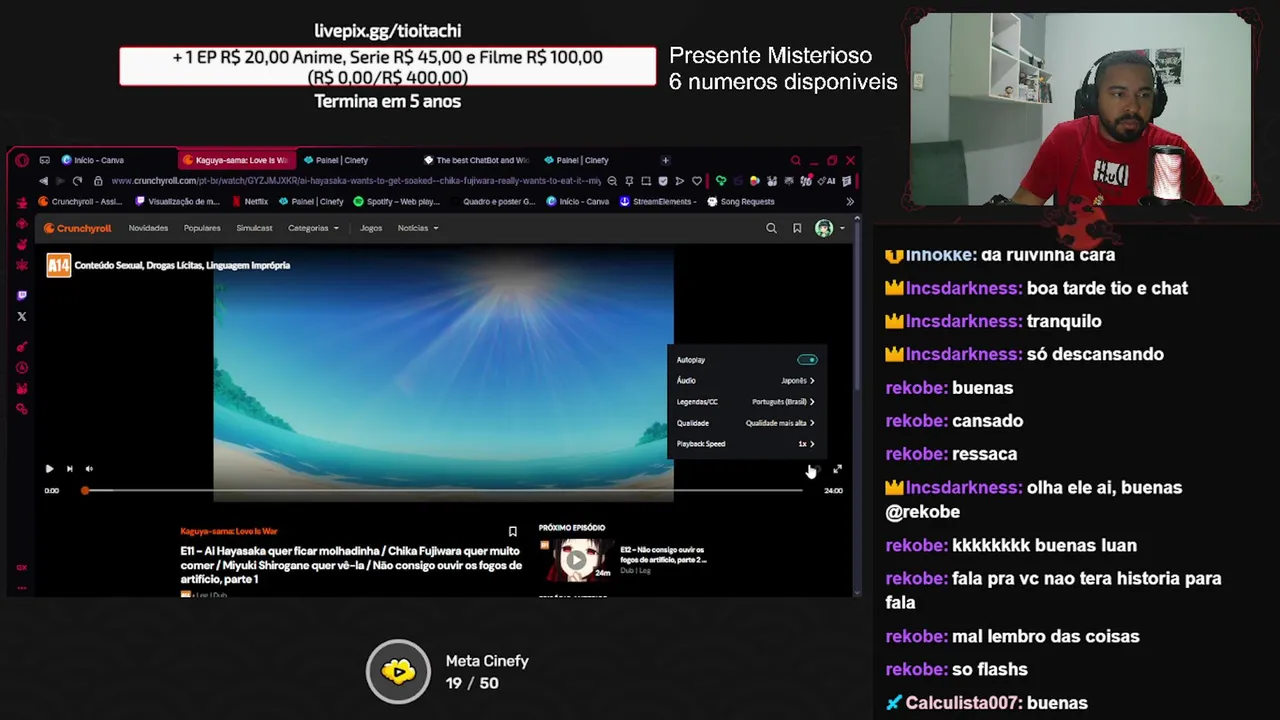Click Calculista007 chat message
The width and height of the screenshot is (1280, 720).
coord(986,703)
